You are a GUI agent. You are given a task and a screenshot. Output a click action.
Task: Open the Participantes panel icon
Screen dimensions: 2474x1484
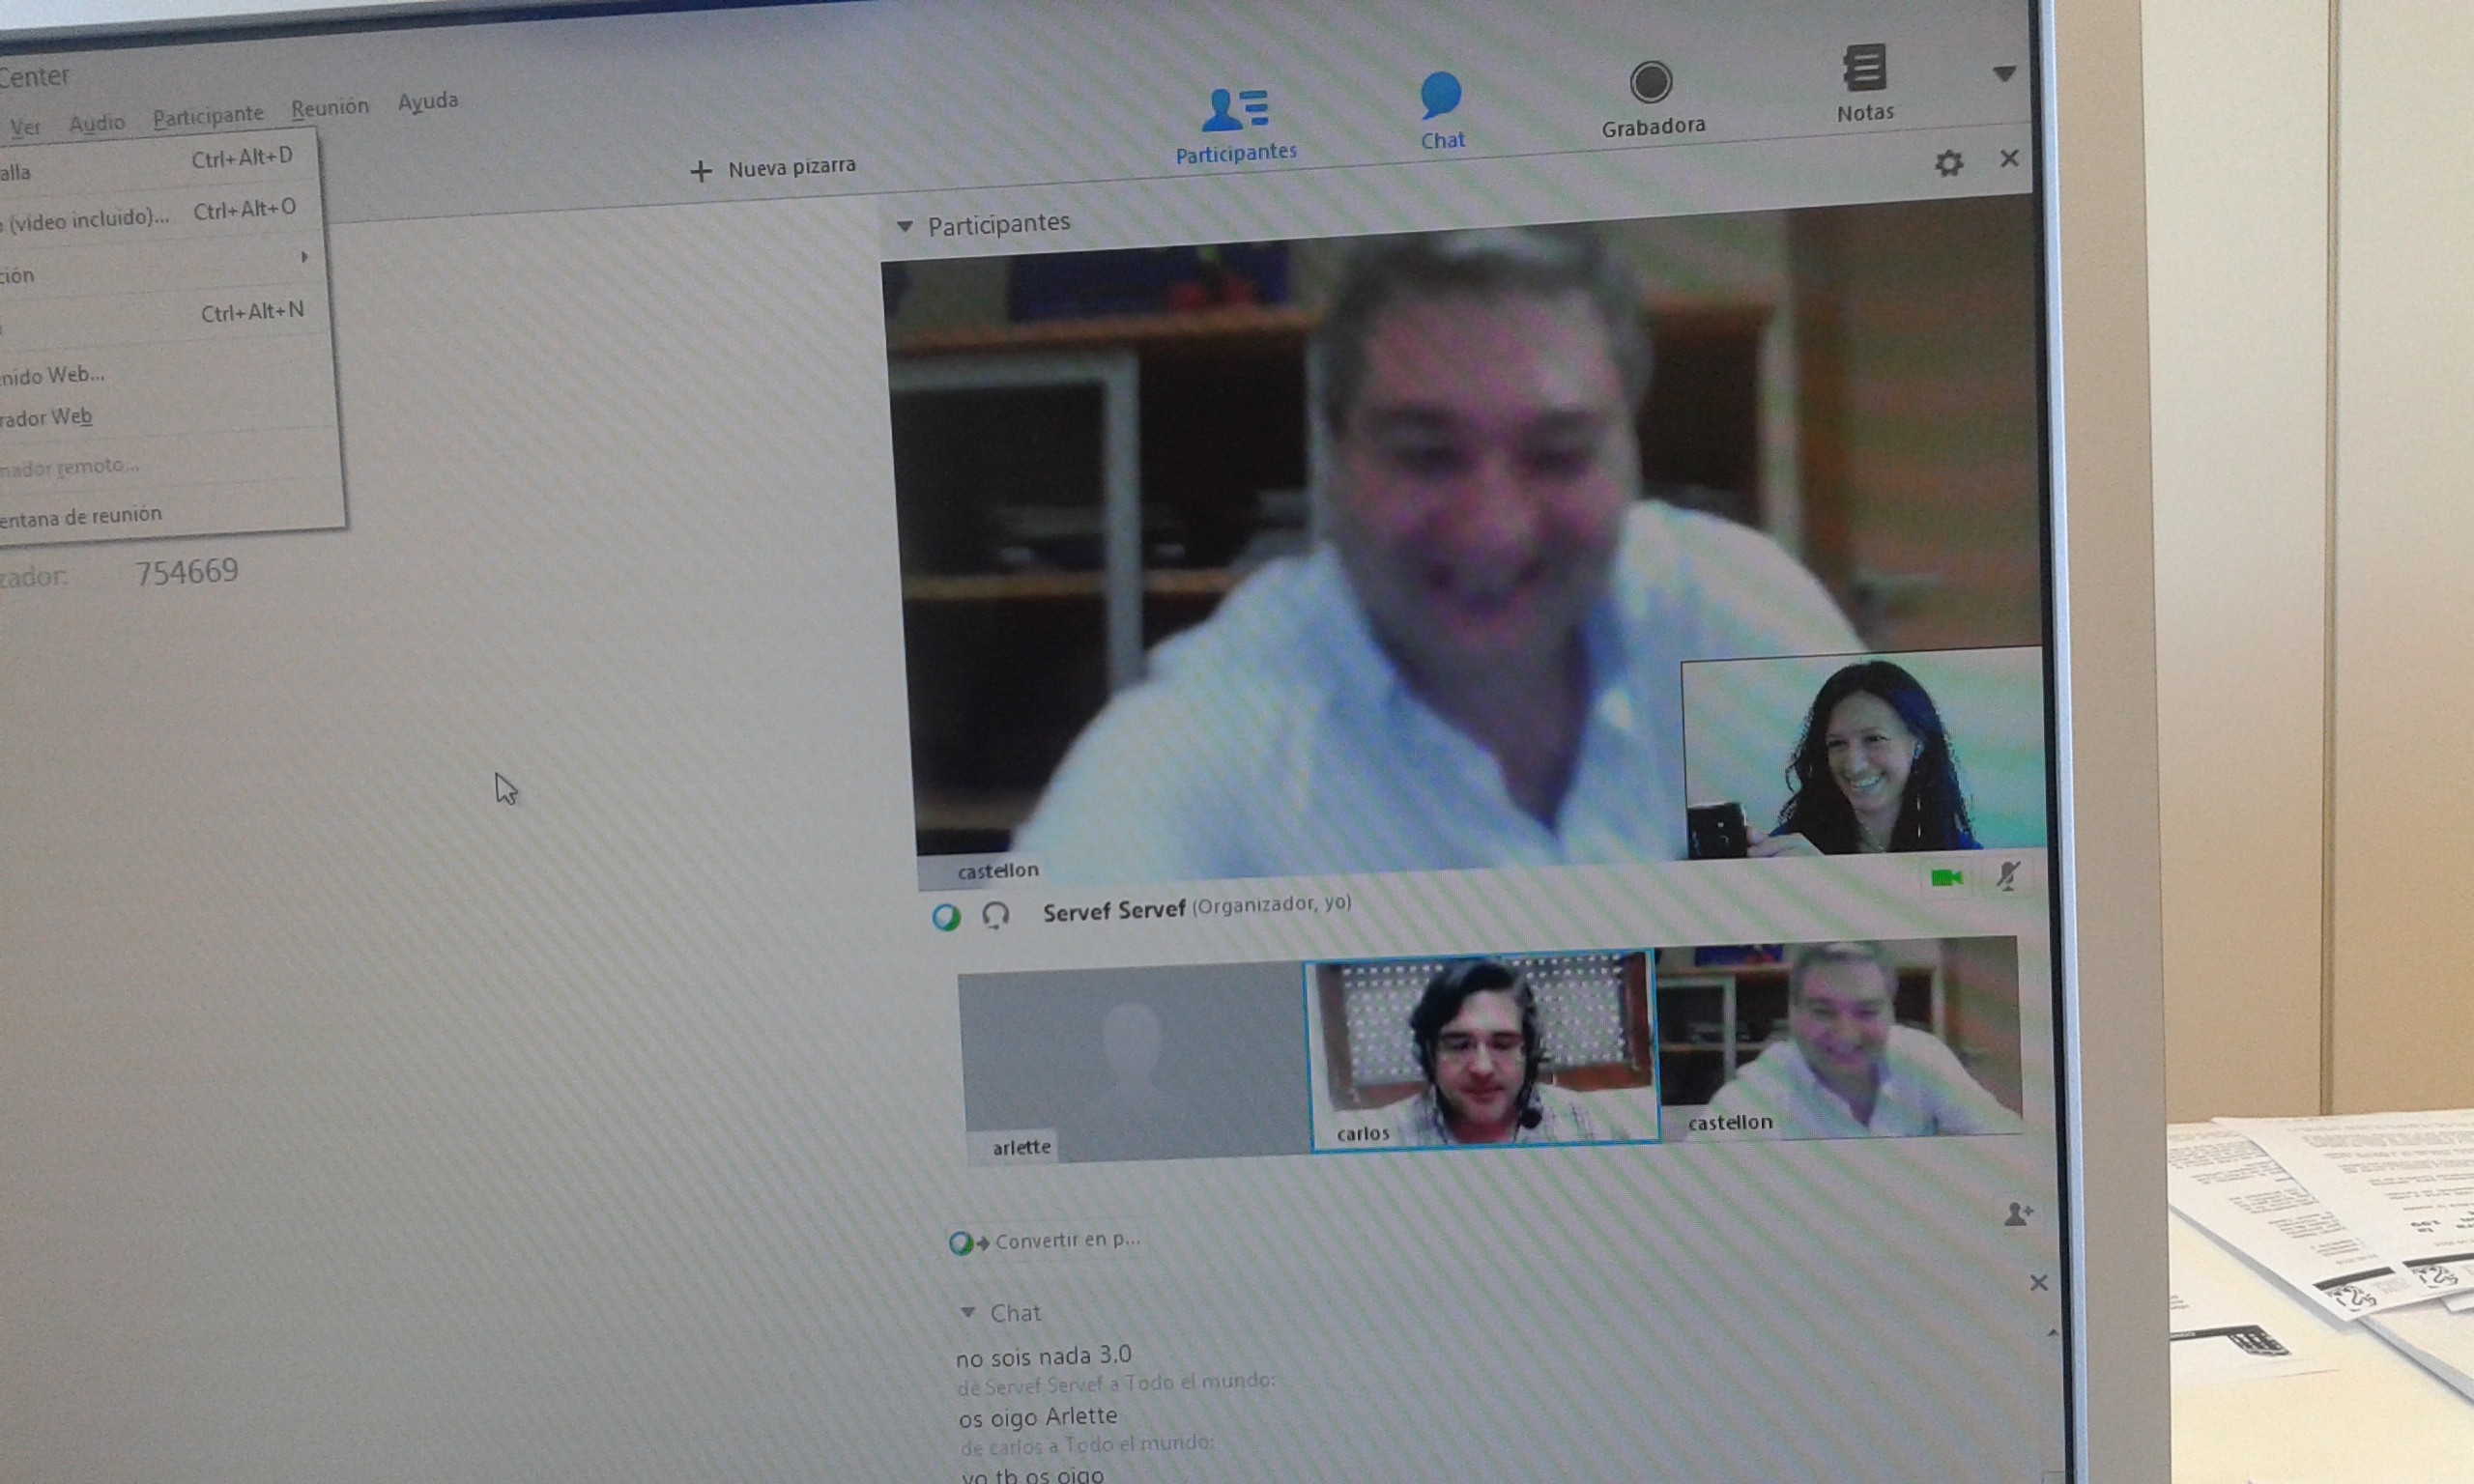(x=1235, y=110)
